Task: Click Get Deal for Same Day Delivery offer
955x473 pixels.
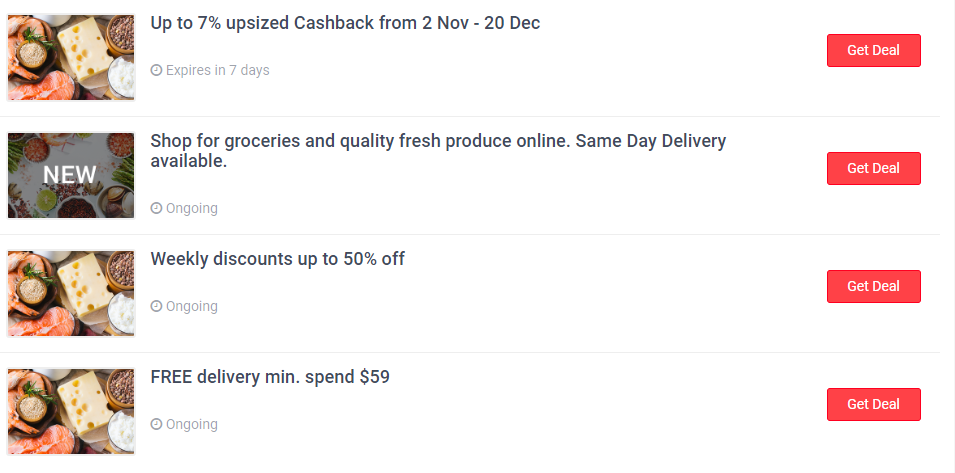Action: pyautogui.click(x=873, y=168)
